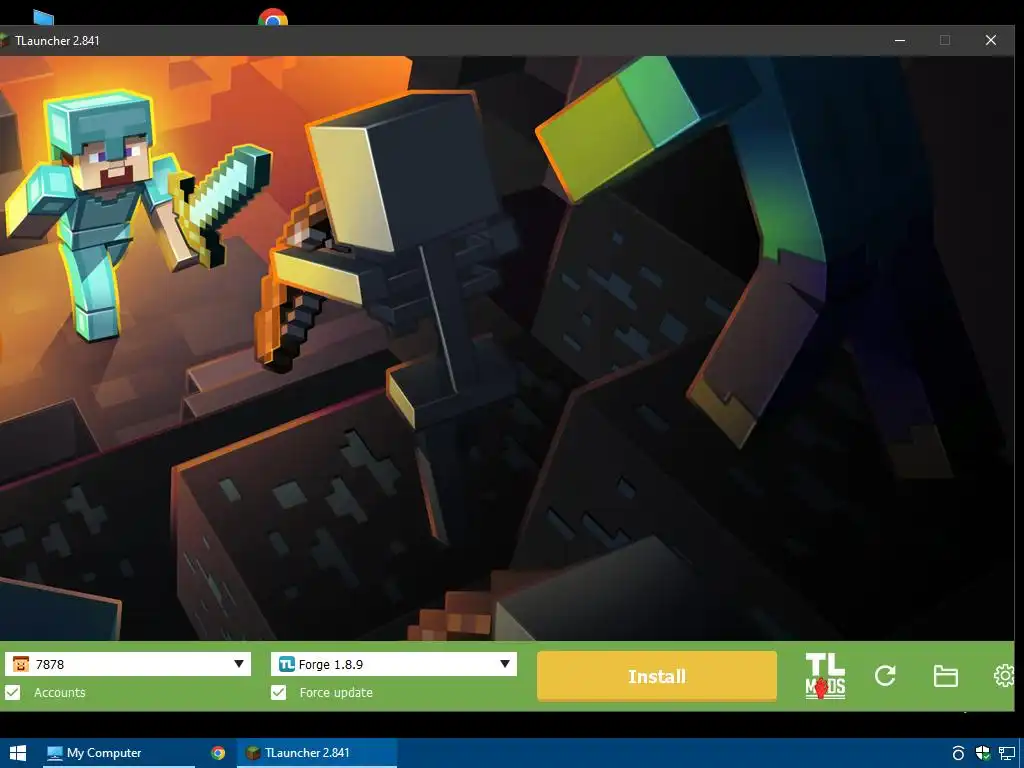The height and width of the screenshot is (768, 1024).
Task: Click the Accounts label
Action: [59, 692]
